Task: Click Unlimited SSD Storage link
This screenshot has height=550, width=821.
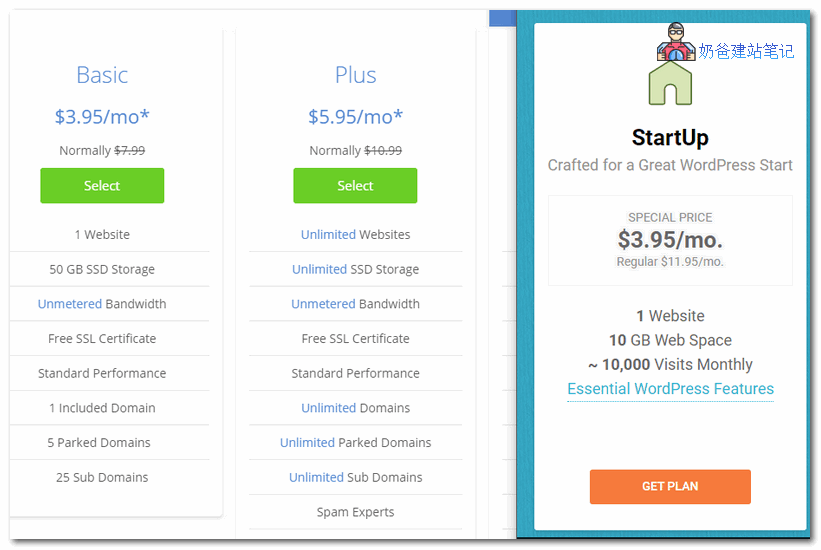Action: (x=319, y=269)
